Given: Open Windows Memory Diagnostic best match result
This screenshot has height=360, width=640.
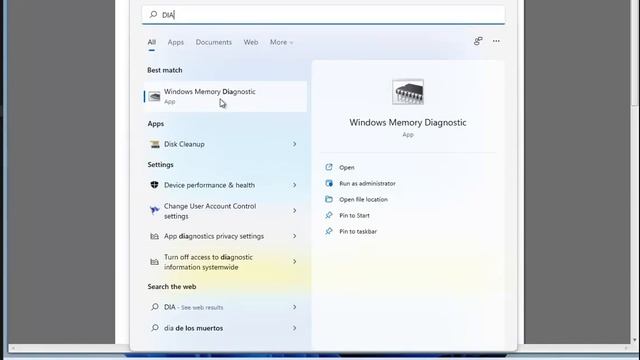Looking at the screenshot, I should (x=225, y=96).
